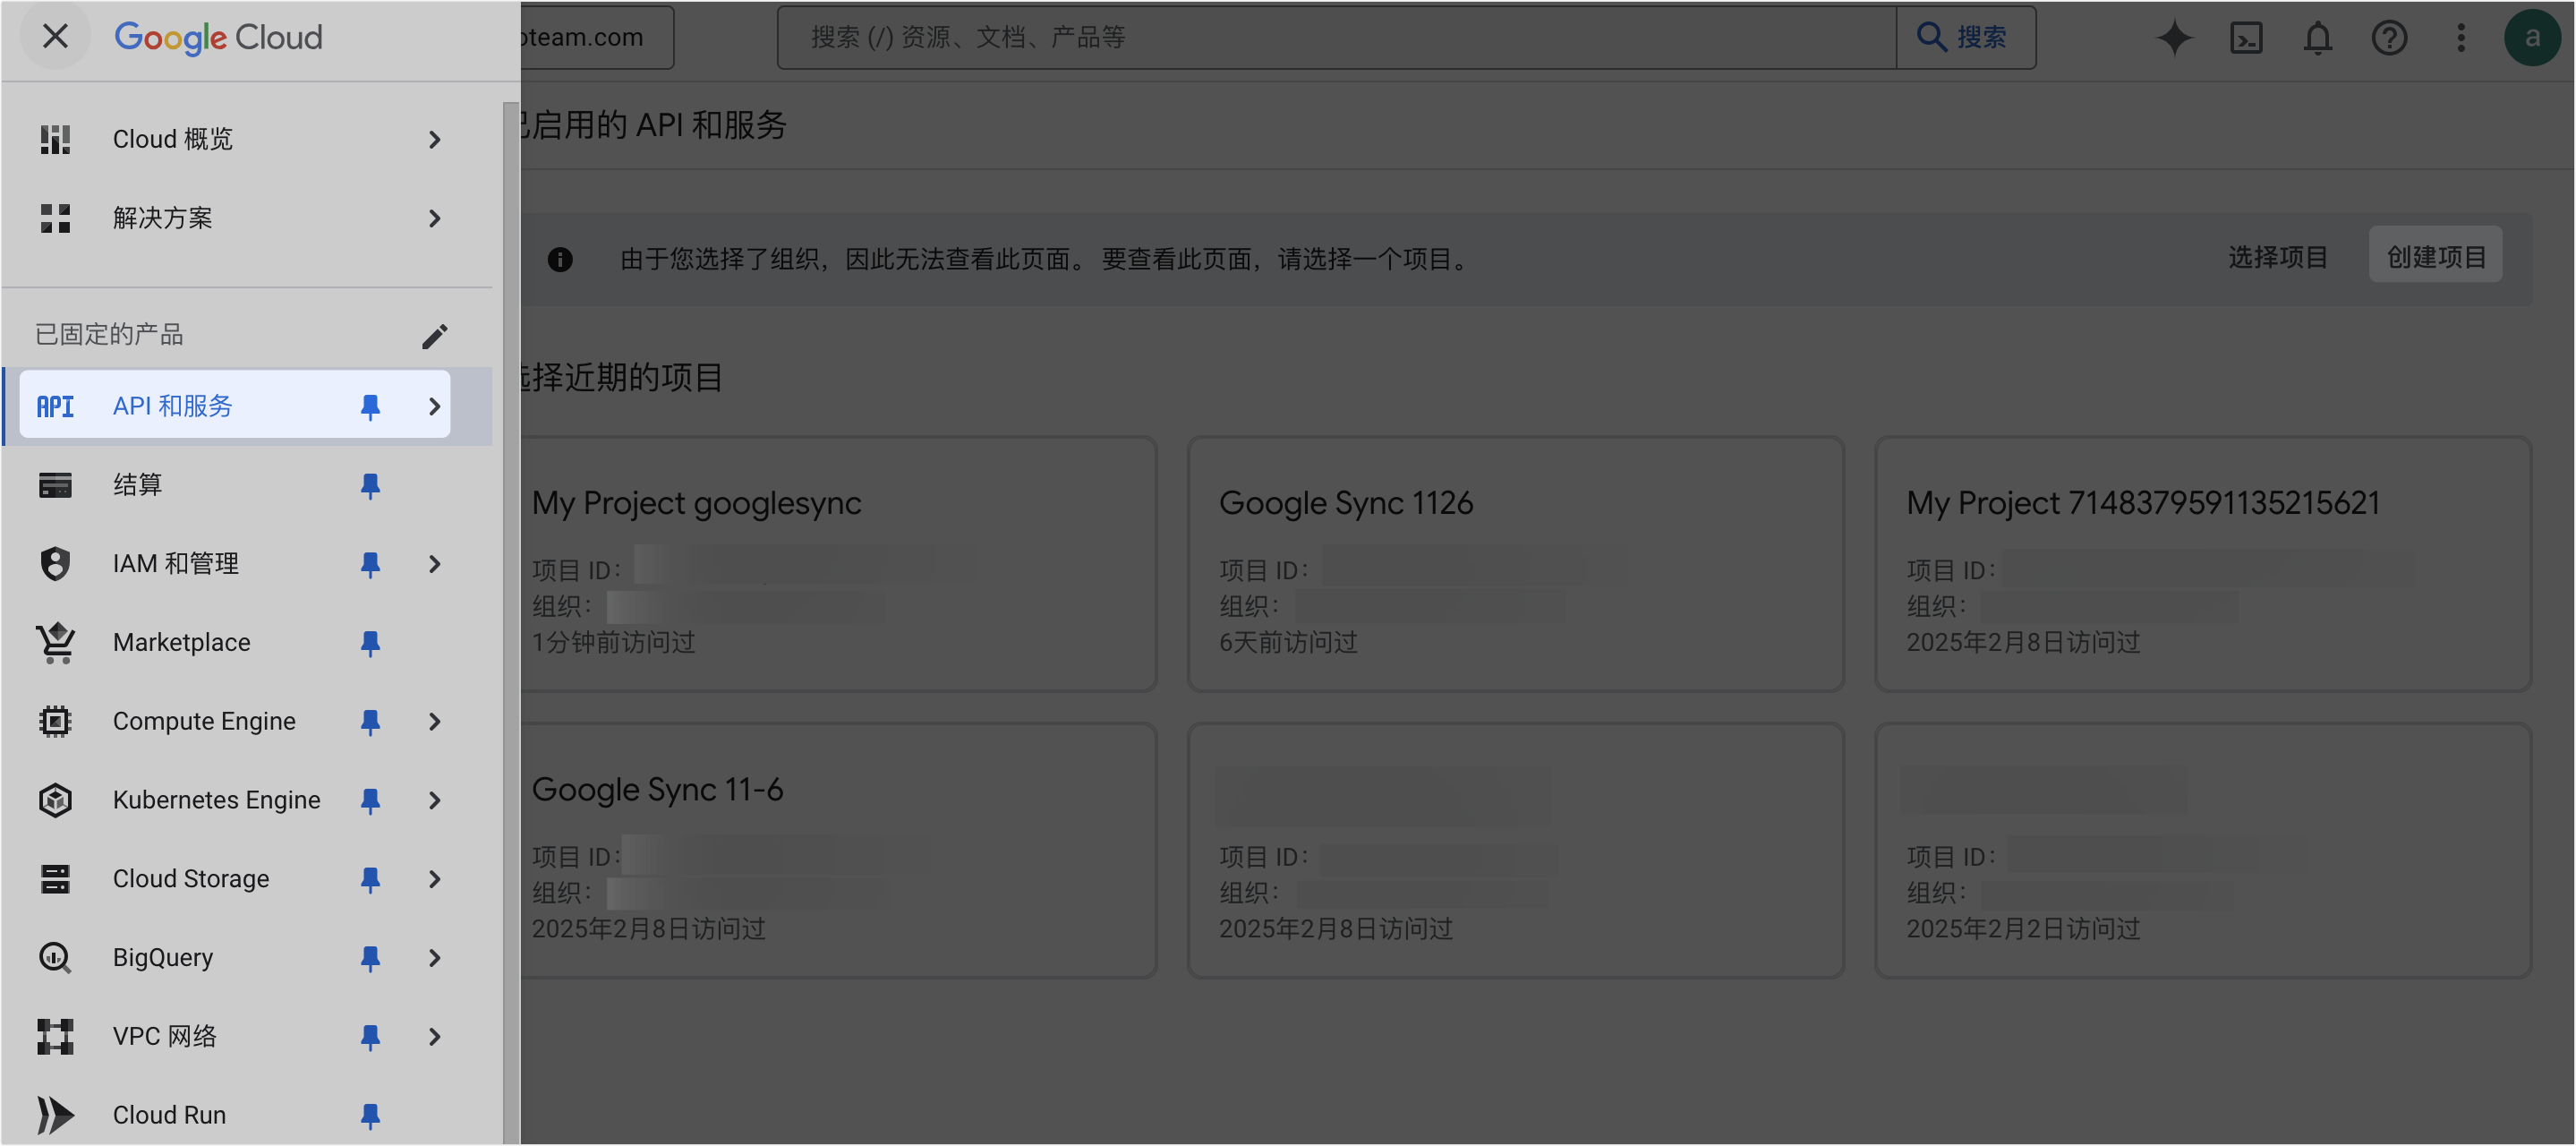Open the Google Sync 1126 project card
Screen dimensions: 2576x1146
pos(1515,564)
